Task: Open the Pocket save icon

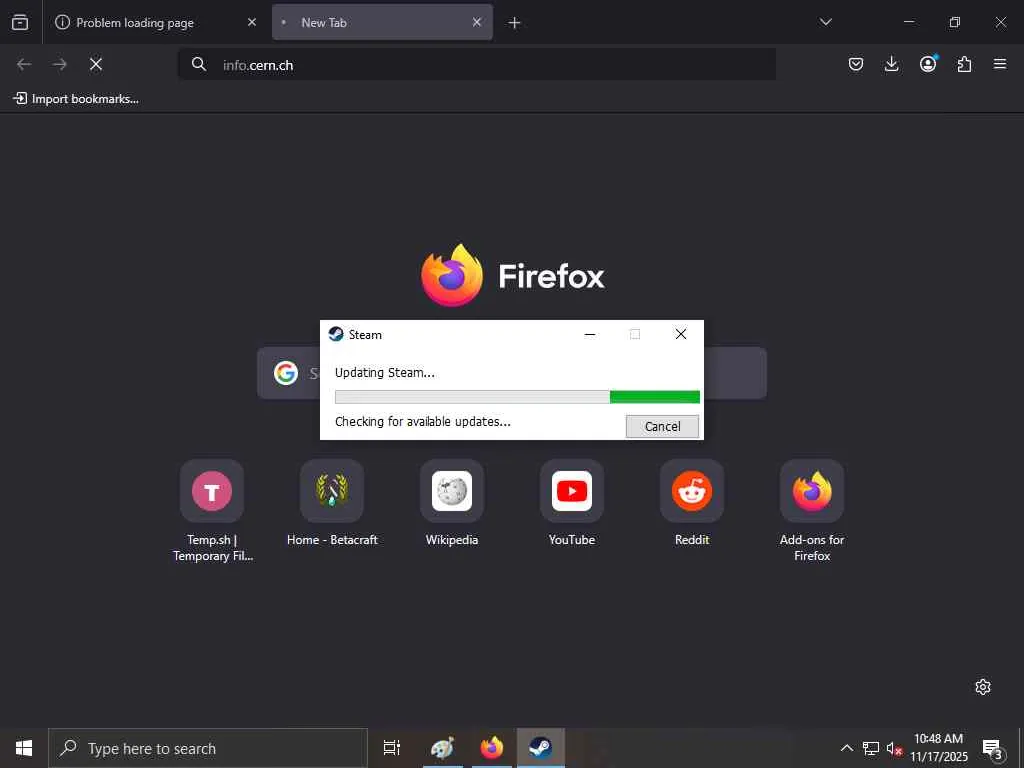Action: click(x=856, y=64)
